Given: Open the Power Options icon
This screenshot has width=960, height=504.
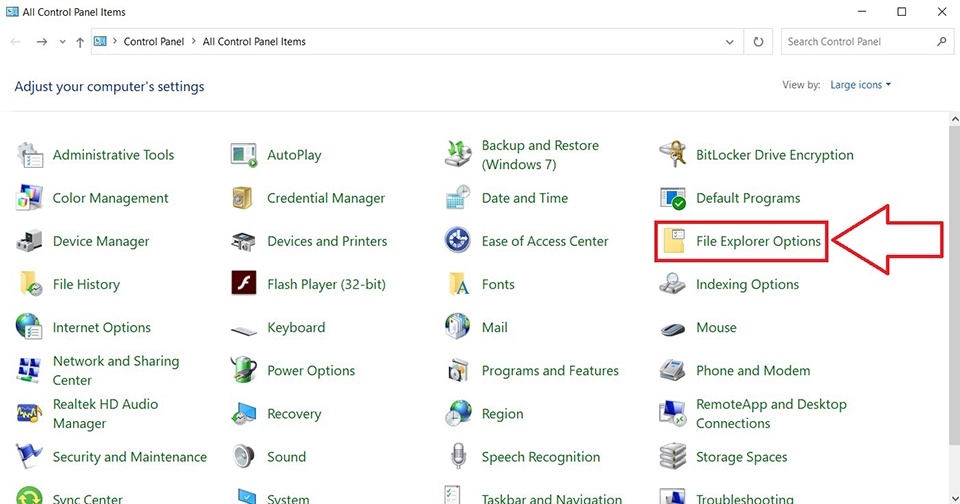Looking at the screenshot, I should (244, 370).
